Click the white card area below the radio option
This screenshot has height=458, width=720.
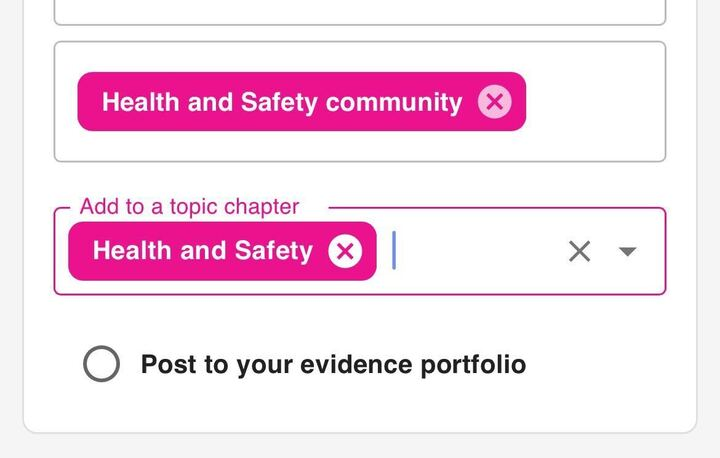[x=360, y=412]
